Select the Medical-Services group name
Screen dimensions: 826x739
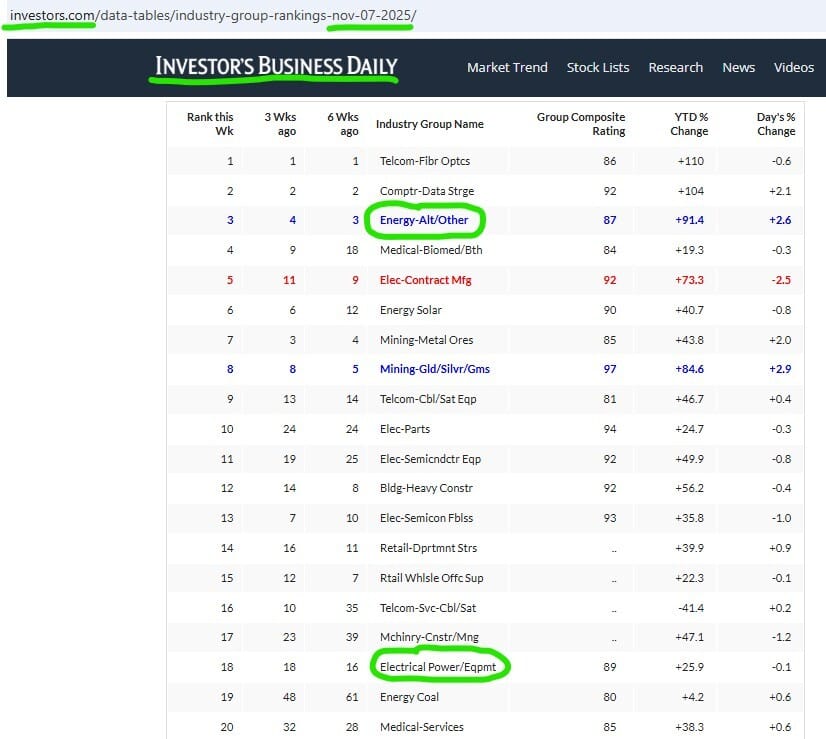421,727
